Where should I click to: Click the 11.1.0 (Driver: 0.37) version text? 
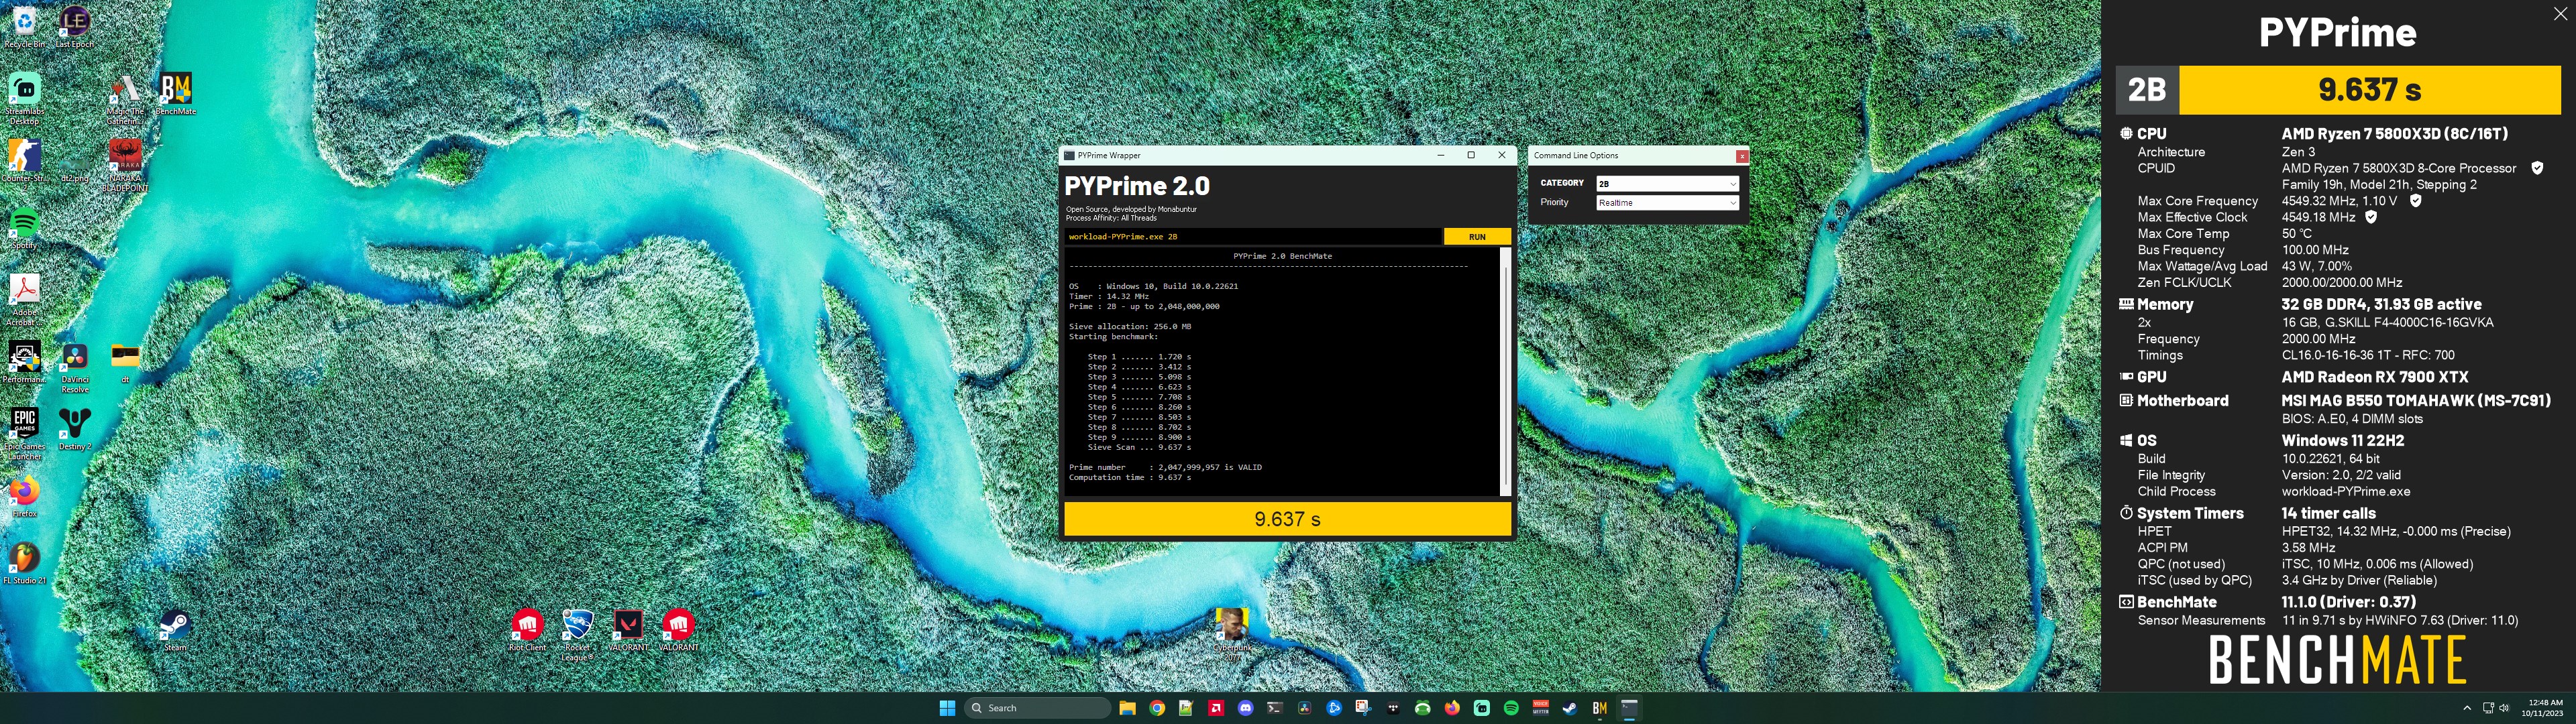point(2348,602)
